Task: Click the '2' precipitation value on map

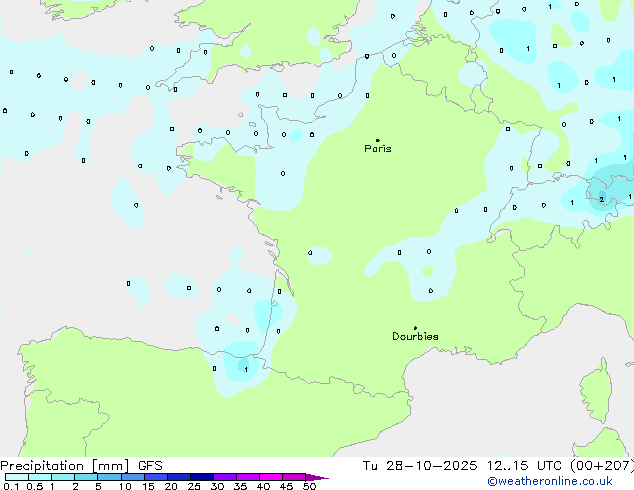Action: pyautogui.click(x=602, y=200)
